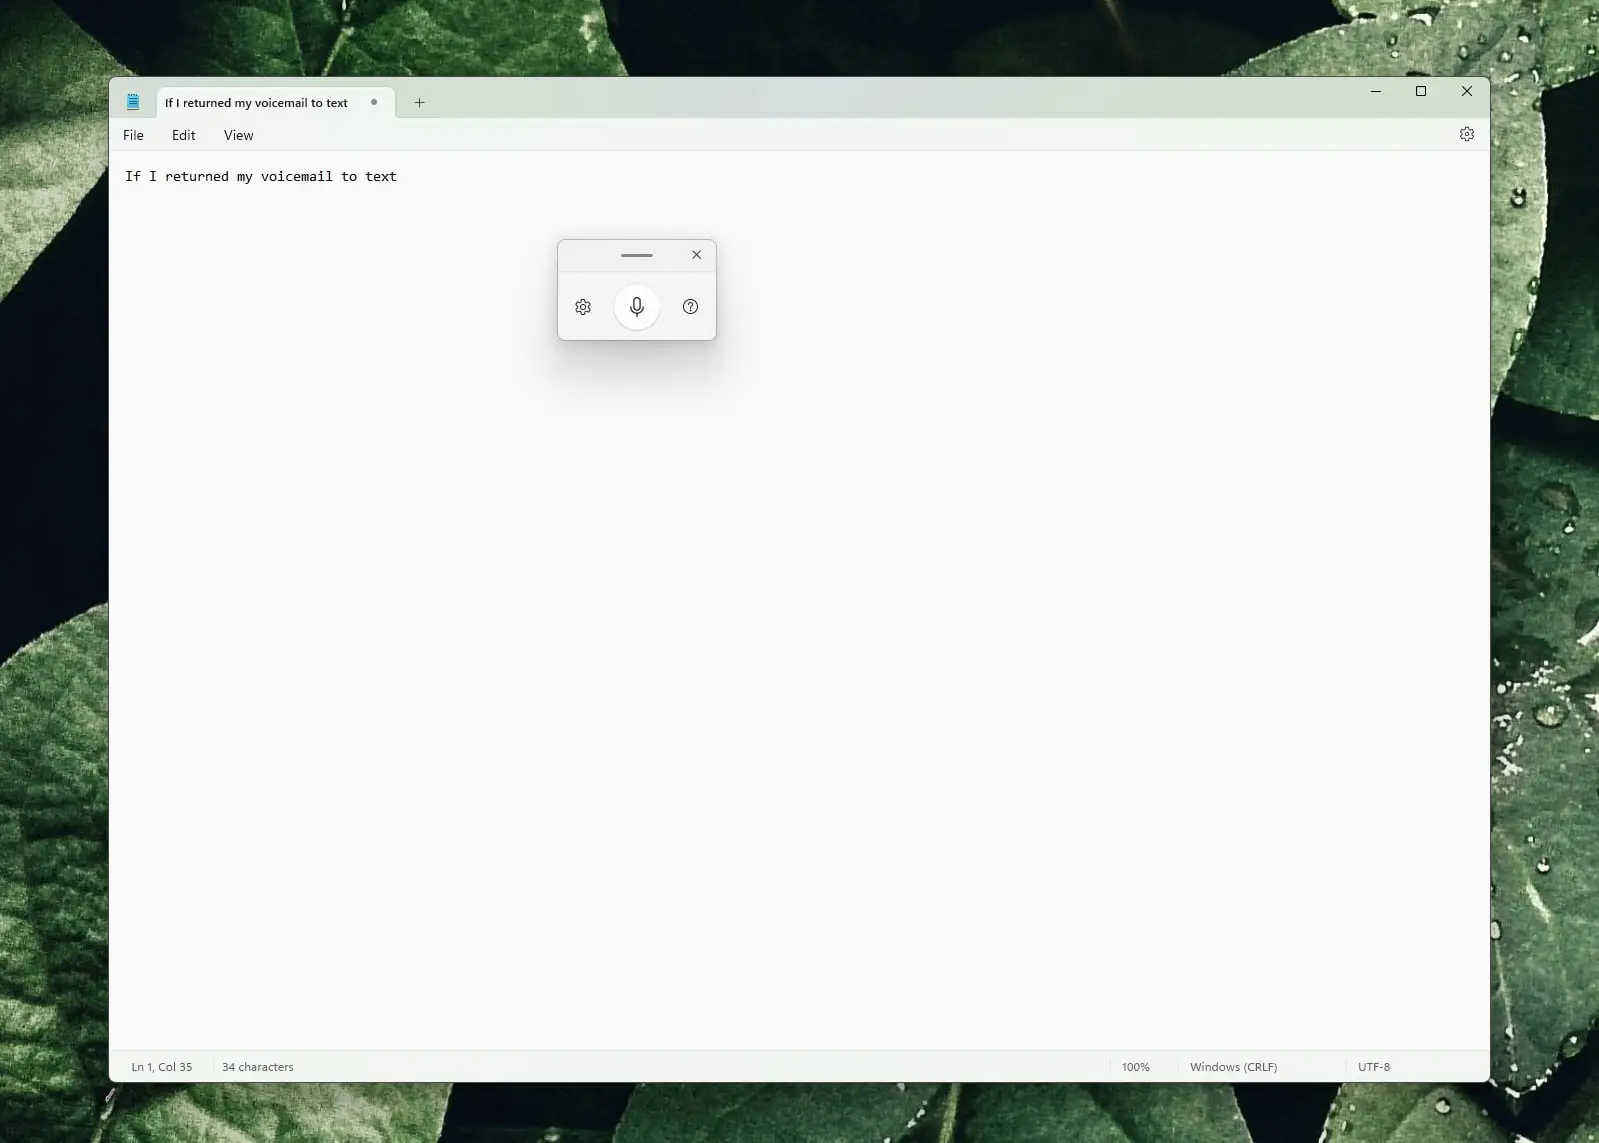Click the 100% zoom level indicator
Viewport: 1599px width, 1143px height.
[1135, 1067]
